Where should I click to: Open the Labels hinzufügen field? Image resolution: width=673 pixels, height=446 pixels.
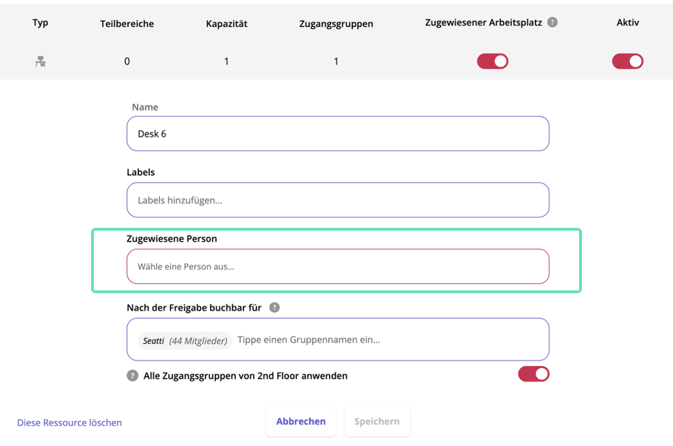click(337, 200)
